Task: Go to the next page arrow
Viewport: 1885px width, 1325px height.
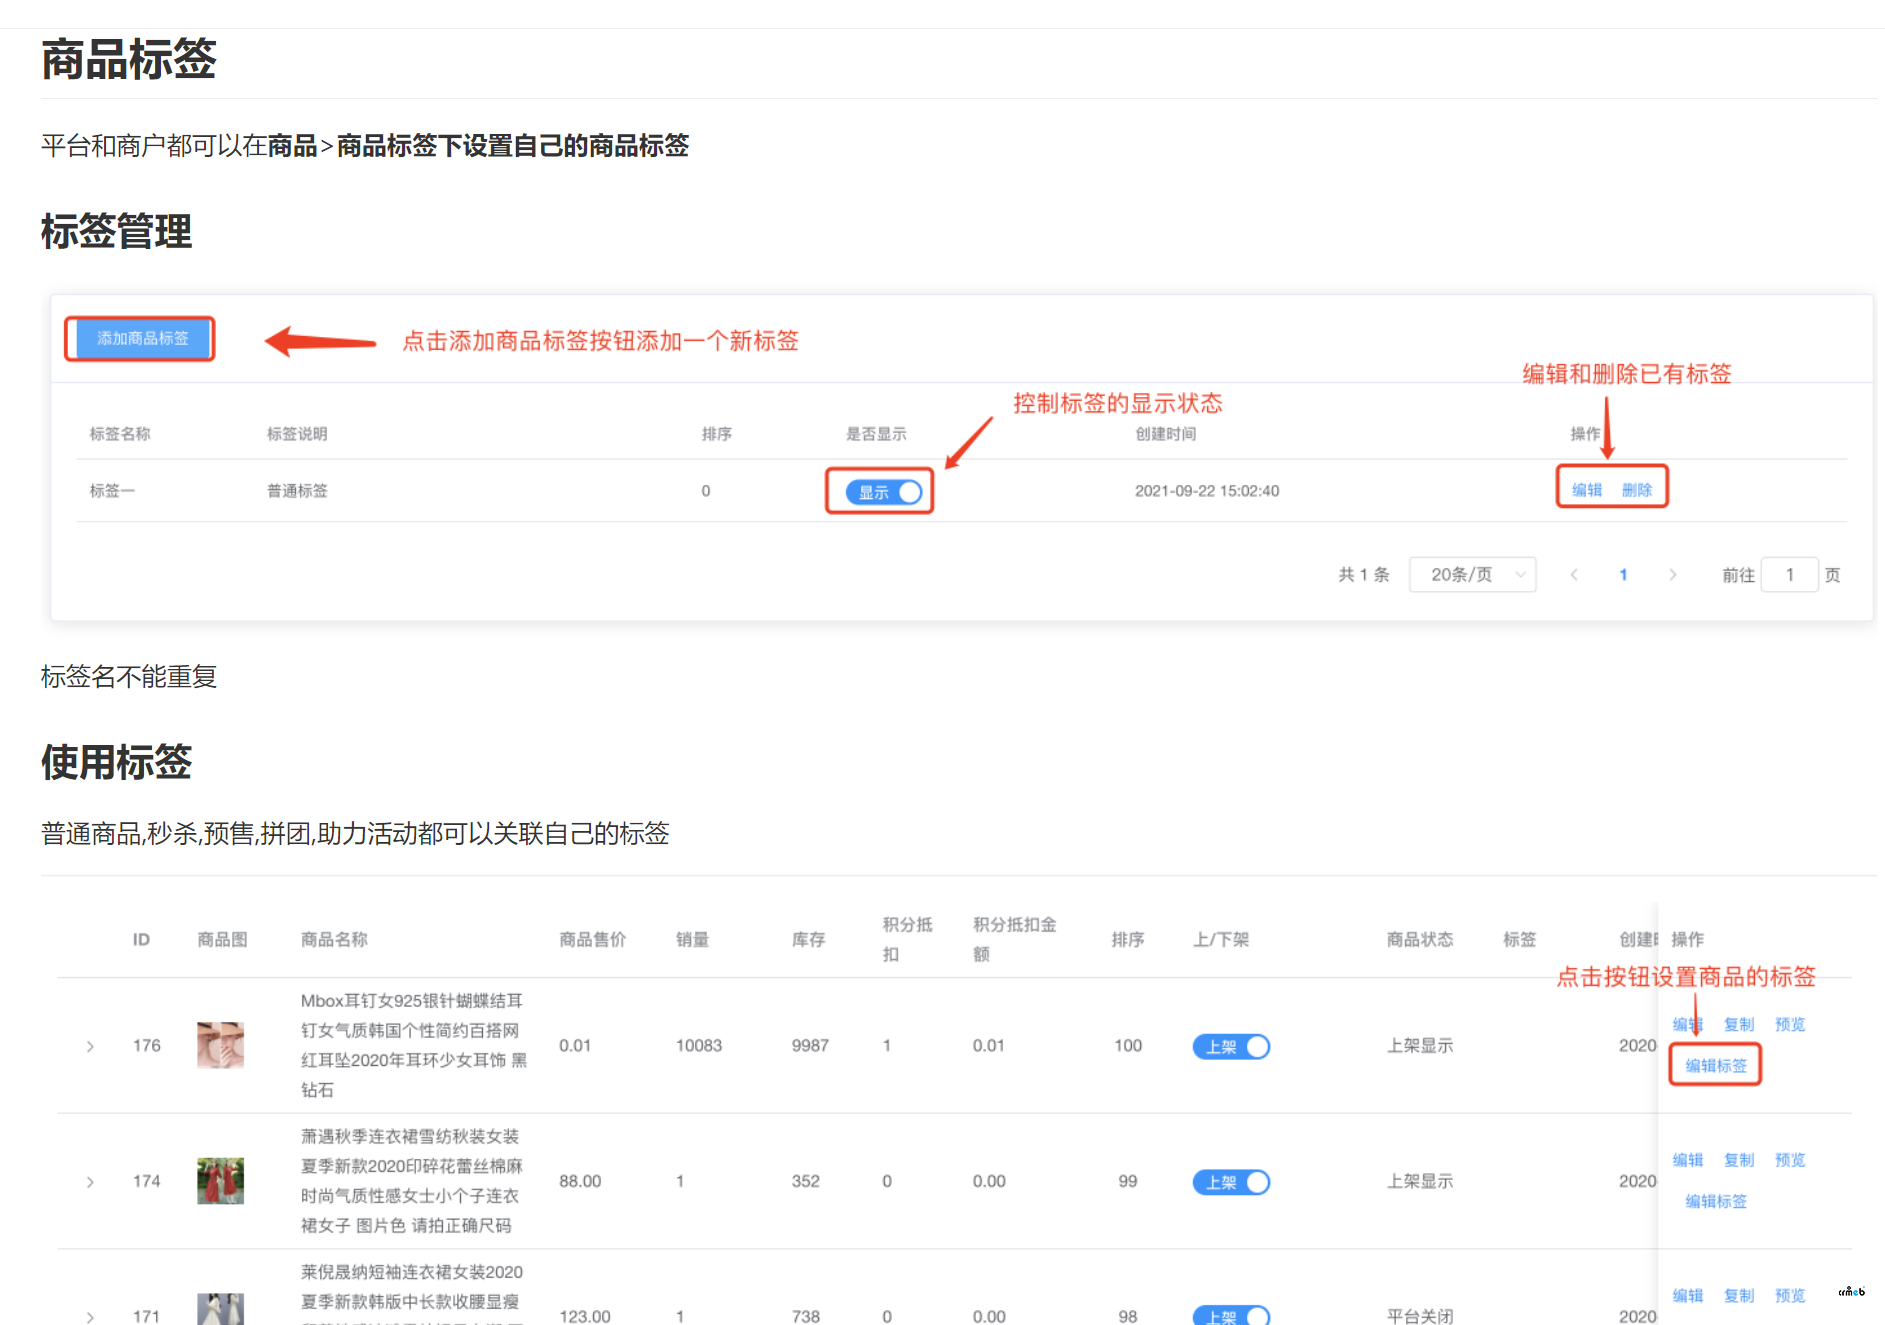Action: point(1672,575)
